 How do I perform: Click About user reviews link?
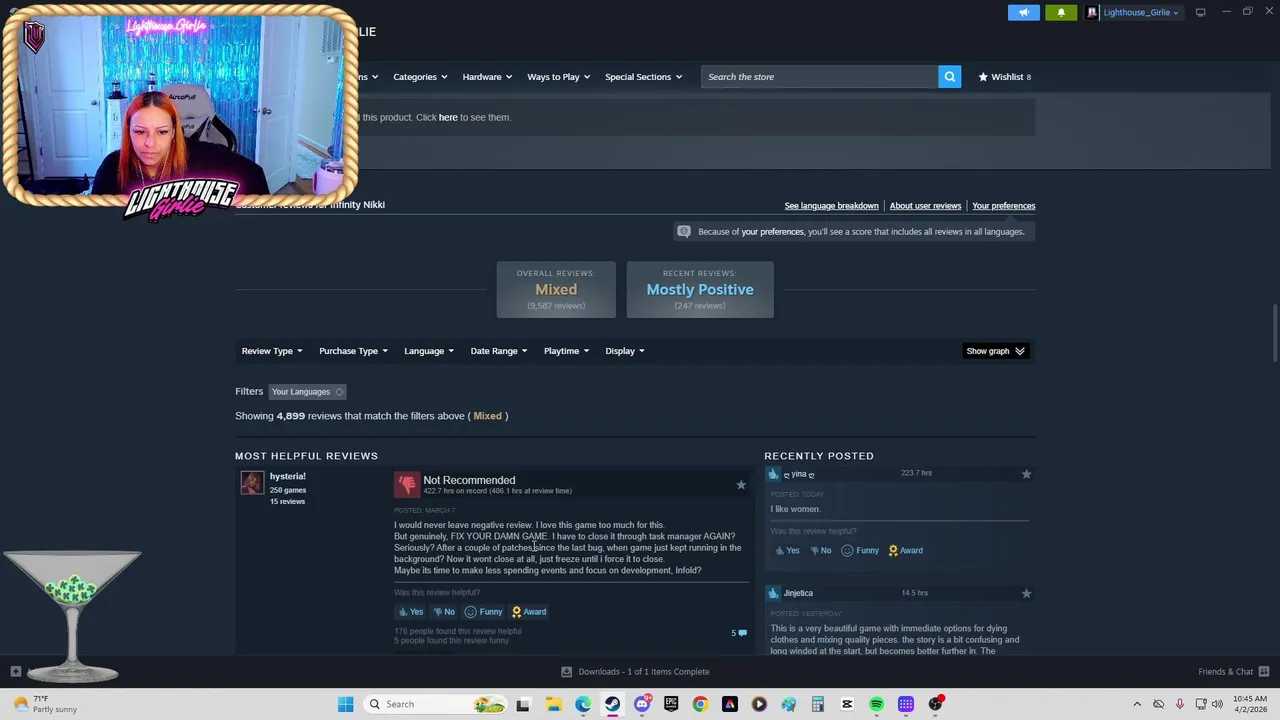[x=925, y=206]
